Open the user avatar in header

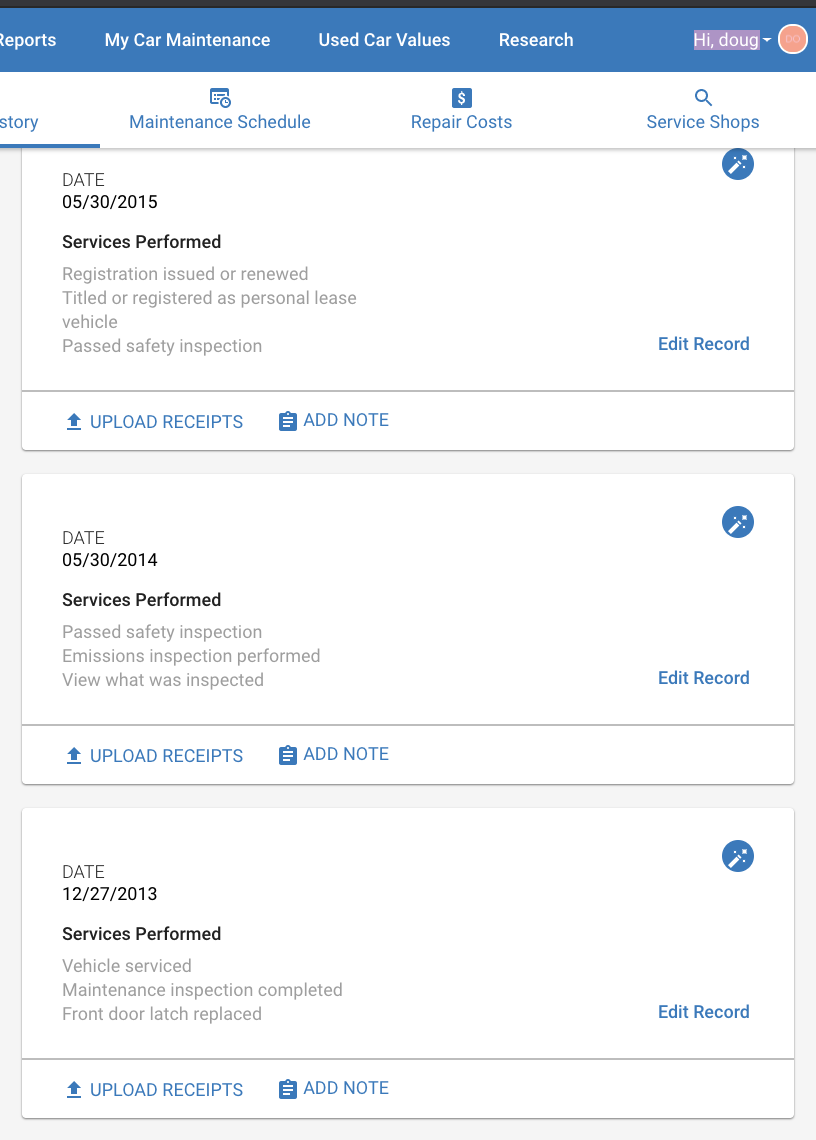pos(792,39)
